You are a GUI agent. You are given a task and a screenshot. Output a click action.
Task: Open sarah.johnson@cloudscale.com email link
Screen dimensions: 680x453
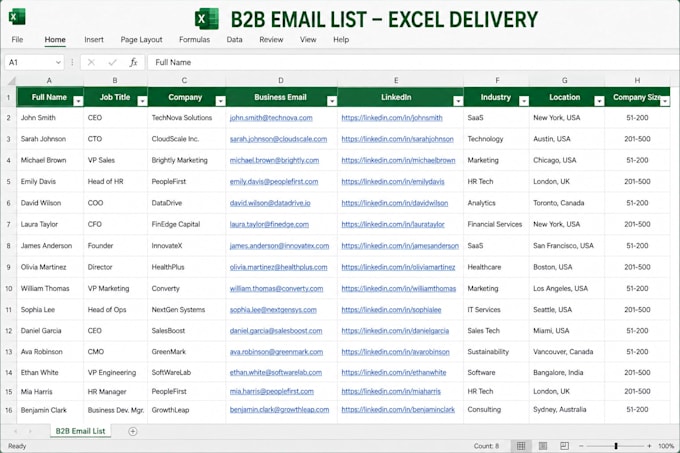point(278,139)
